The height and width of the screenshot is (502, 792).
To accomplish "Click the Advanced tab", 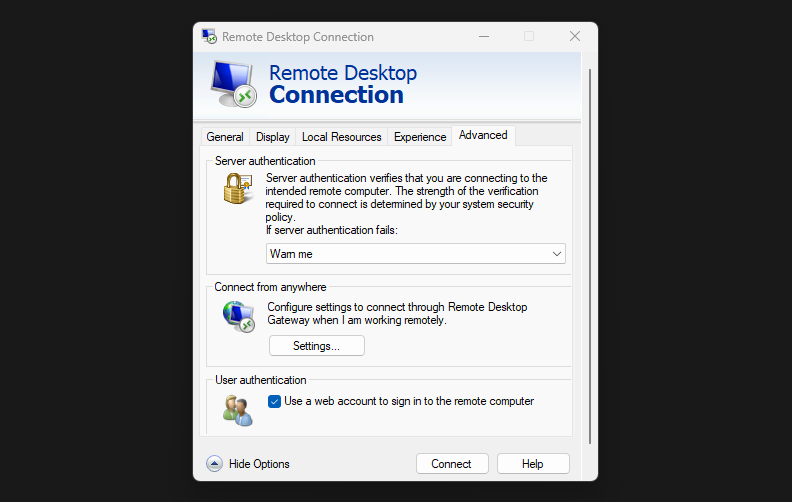I will (x=483, y=135).
